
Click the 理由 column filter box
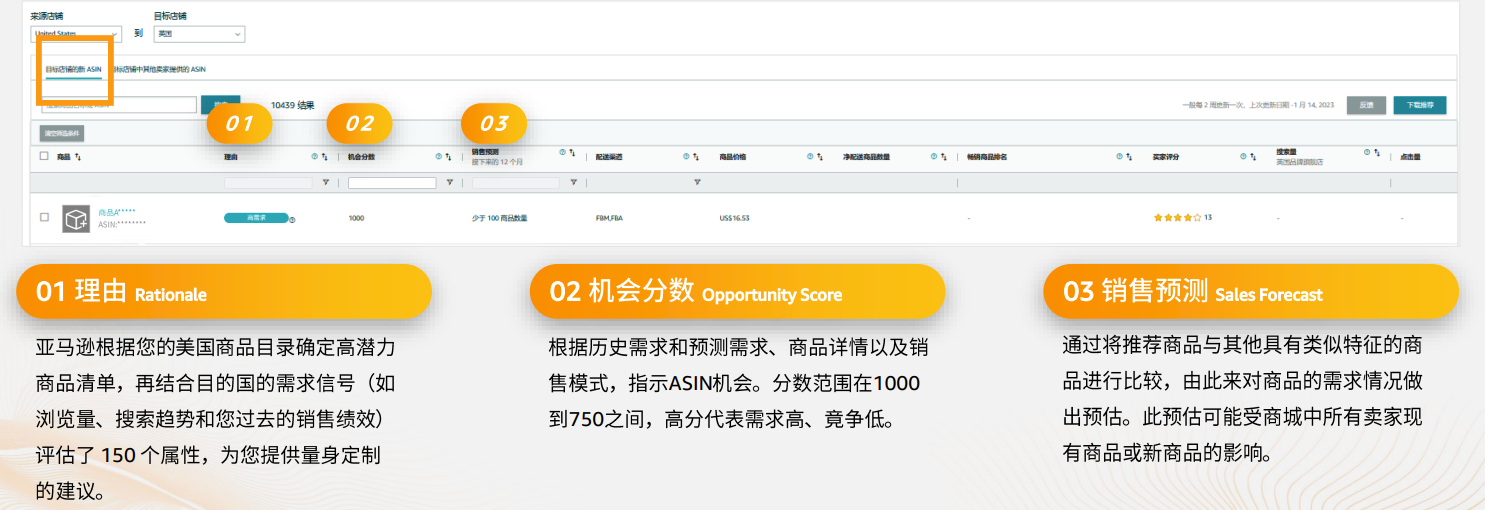tap(268, 183)
